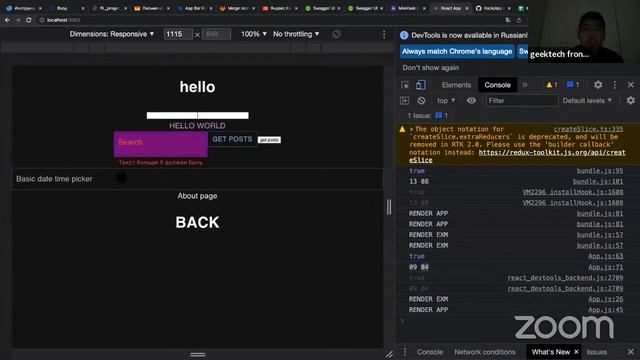
Task: Open the top JavaScript context dropdown
Action: pos(446,100)
